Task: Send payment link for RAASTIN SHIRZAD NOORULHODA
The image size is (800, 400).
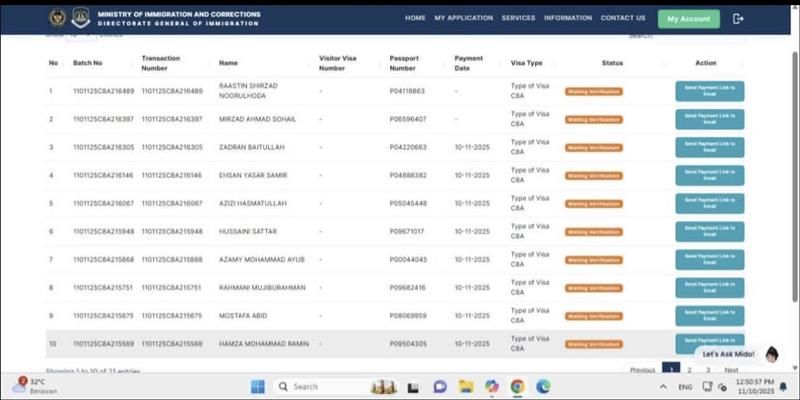Action: 709,91
